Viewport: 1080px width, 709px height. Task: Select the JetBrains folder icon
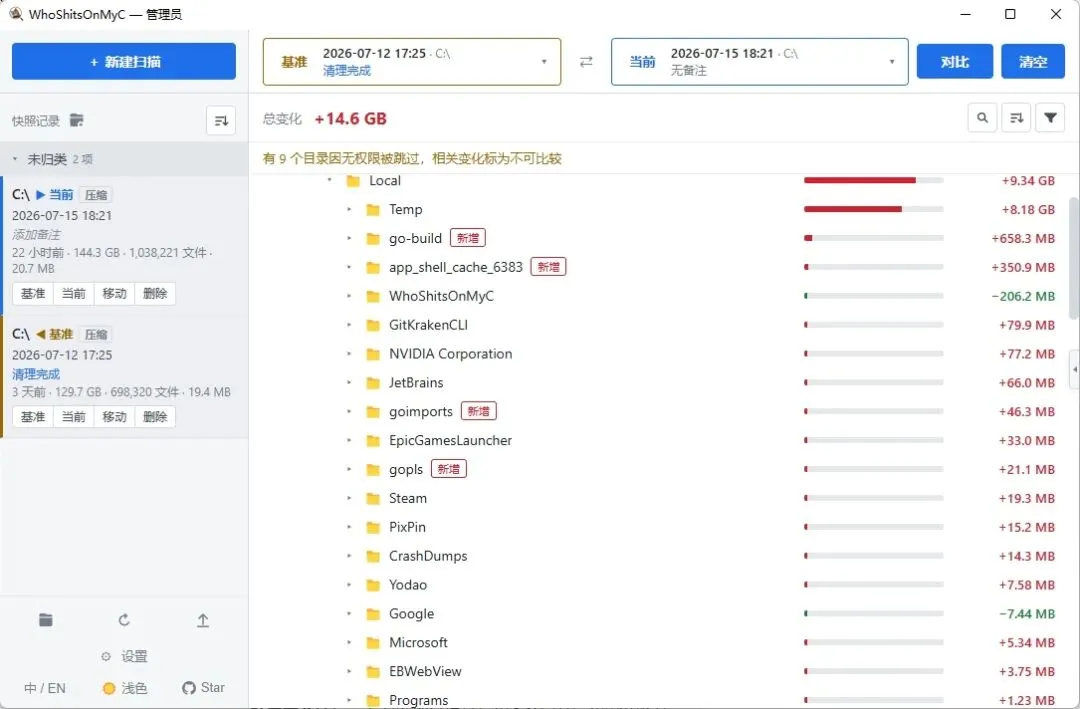373,383
